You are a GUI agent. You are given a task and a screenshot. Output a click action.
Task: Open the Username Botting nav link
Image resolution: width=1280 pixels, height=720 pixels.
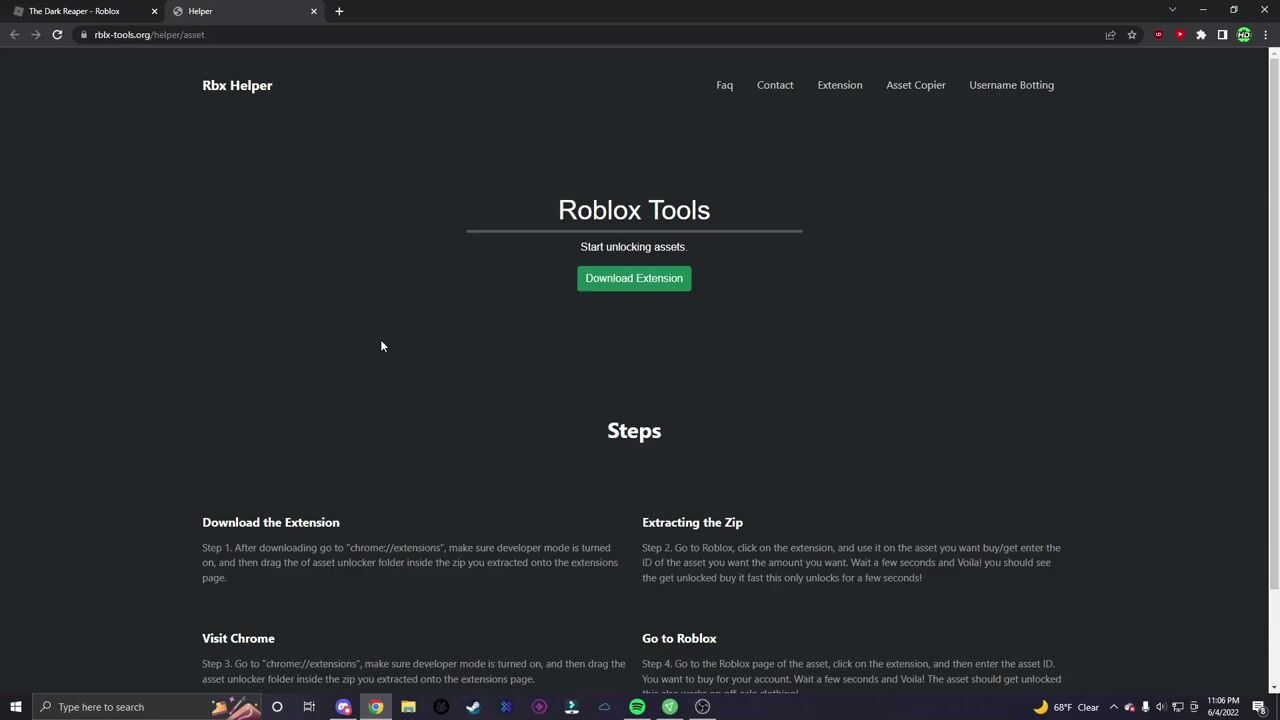click(x=1011, y=85)
